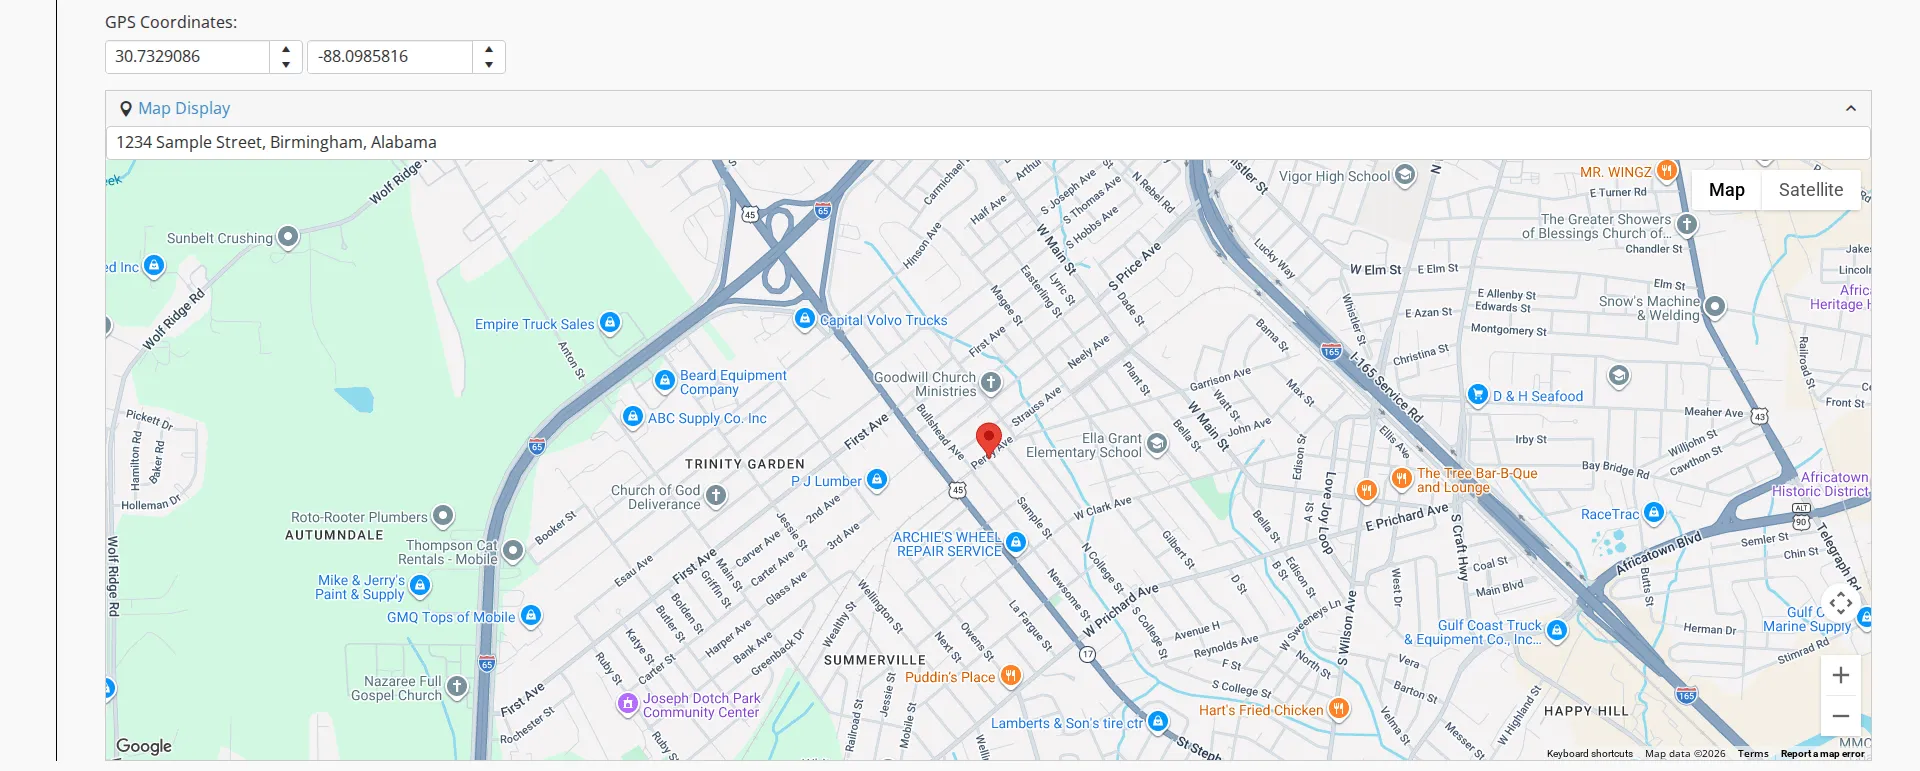Select Church of God Deliverance marker
1920x771 pixels.
coord(716,495)
